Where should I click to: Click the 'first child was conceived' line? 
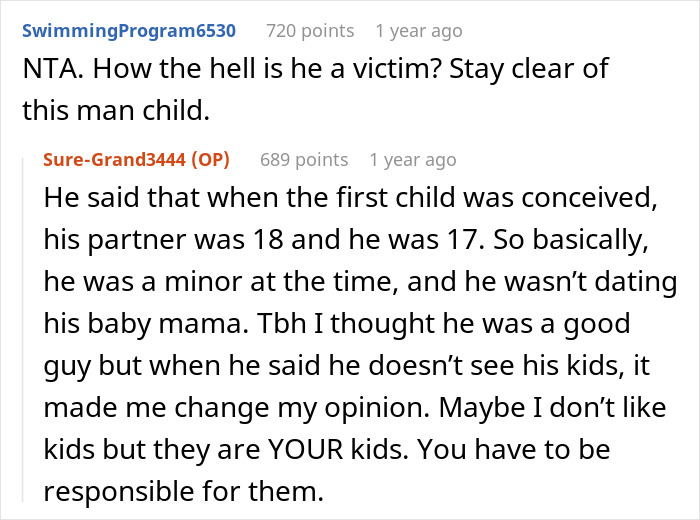pos(350,198)
